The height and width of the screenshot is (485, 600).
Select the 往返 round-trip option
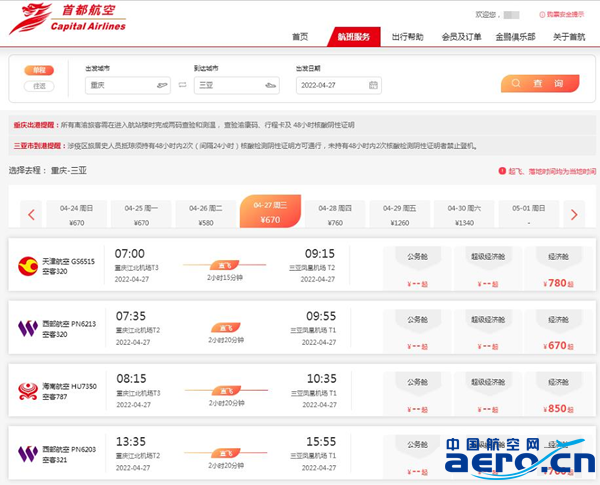[x=39, y=86]
